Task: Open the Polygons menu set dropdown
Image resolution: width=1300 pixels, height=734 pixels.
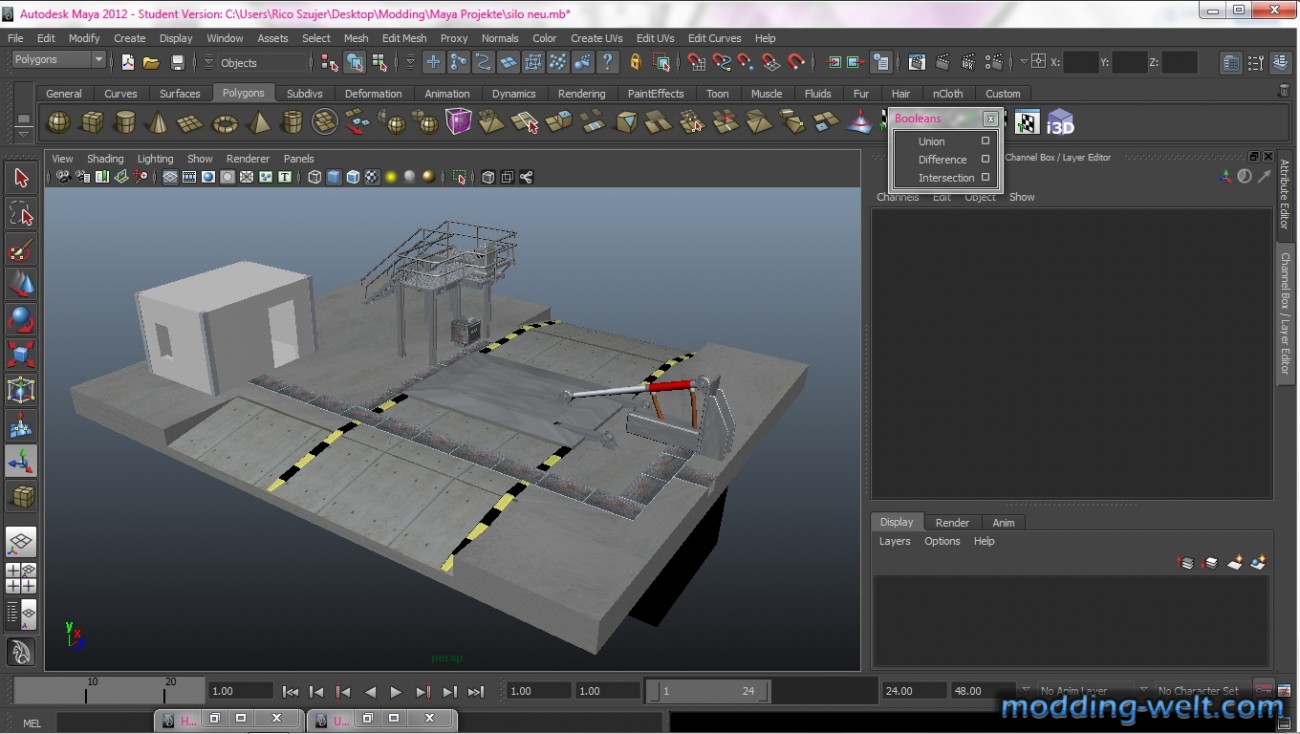Action: point(58,60)
